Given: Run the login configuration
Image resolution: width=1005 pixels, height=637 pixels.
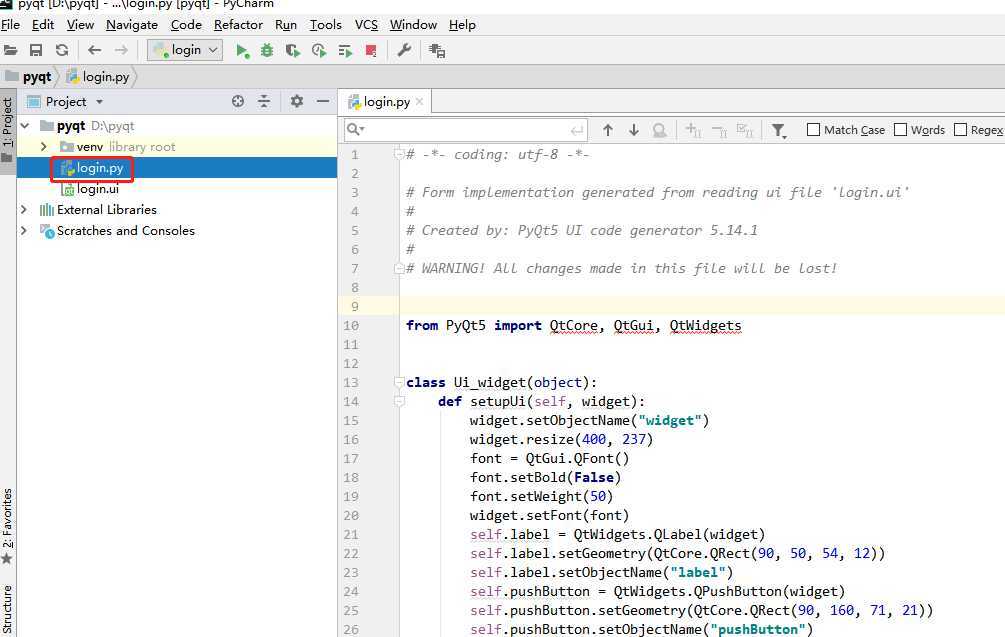Looking at the screenshot, I should click(242, 51).
